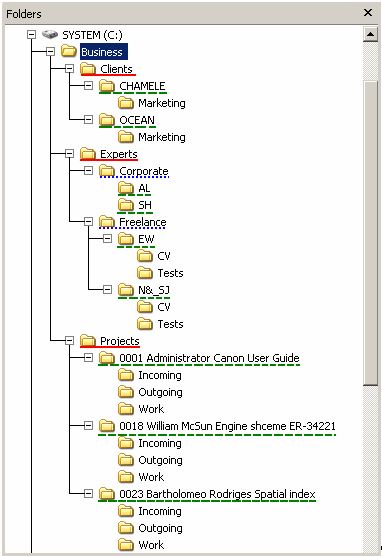
Task: Click the Clients folder icon
Action: (88, 68)
